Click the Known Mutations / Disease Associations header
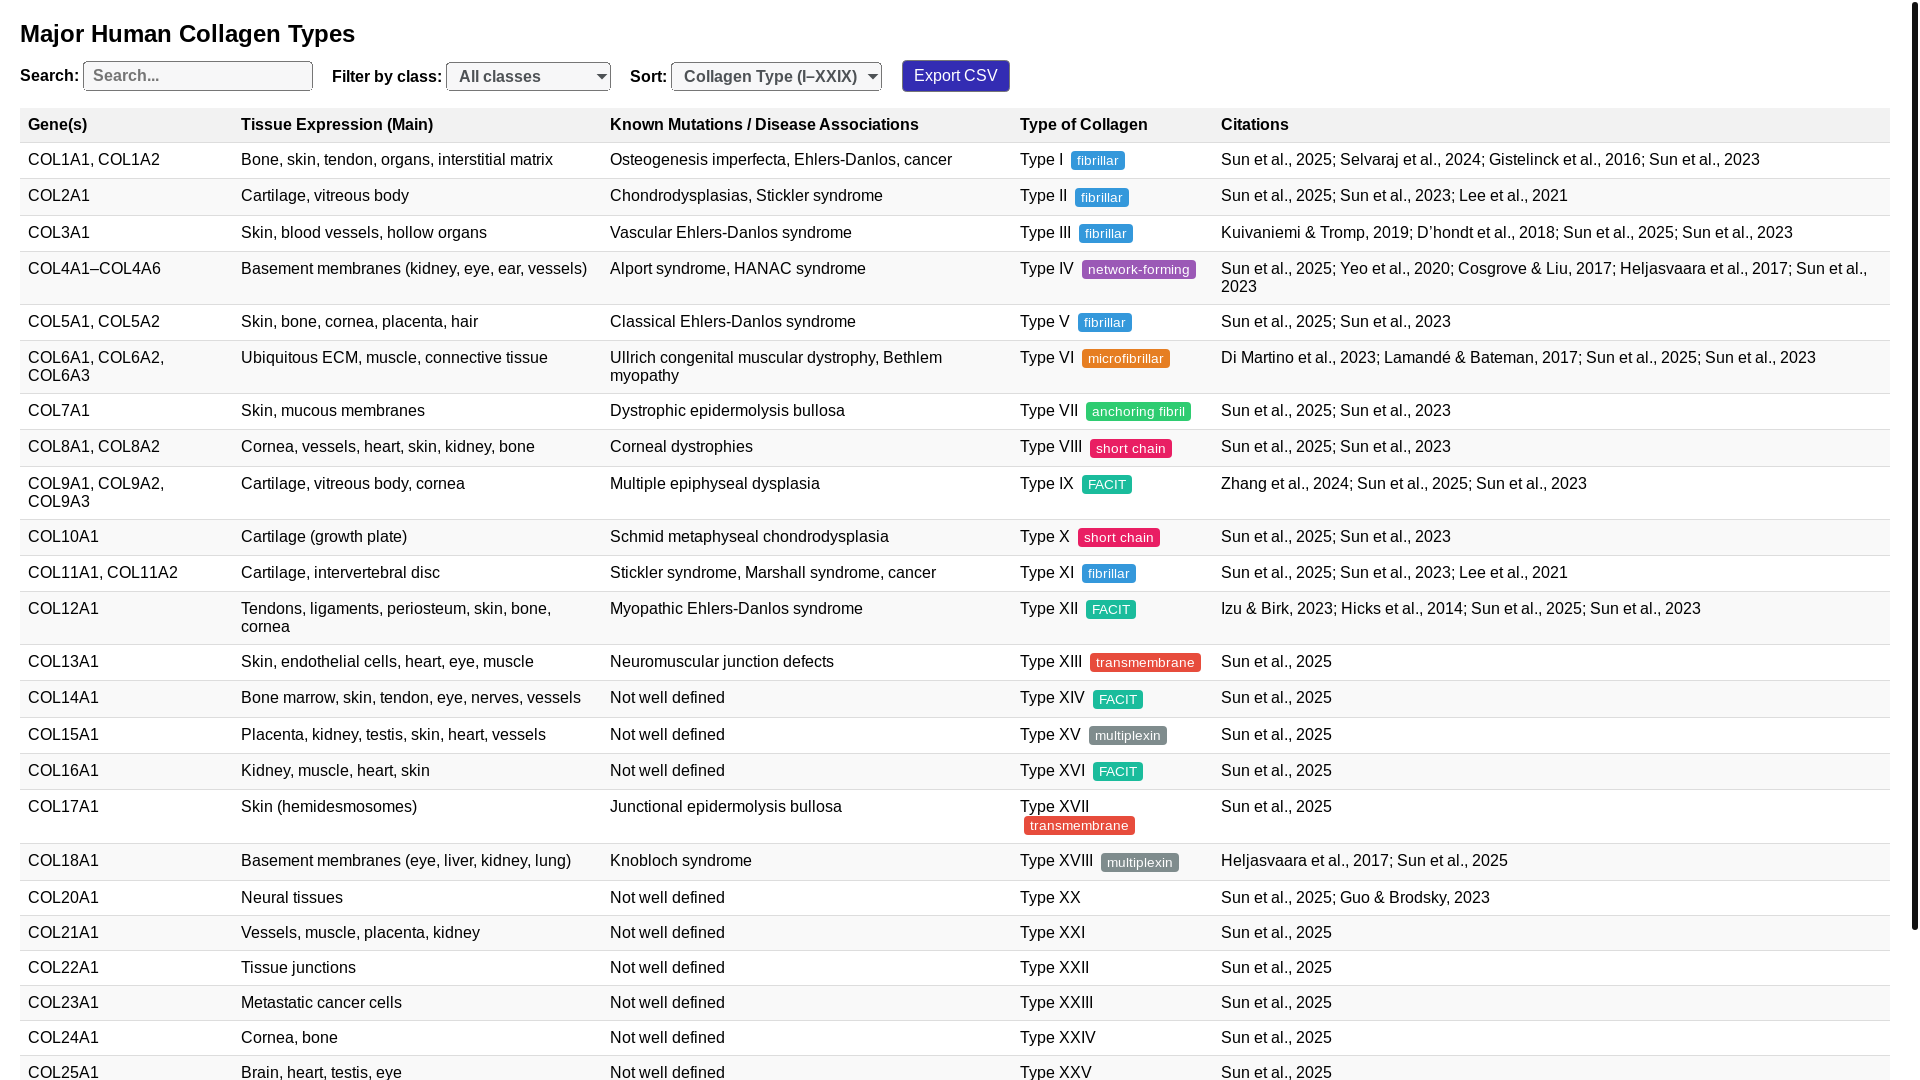Viewport: 1920px width, 1080px height. 807,125
